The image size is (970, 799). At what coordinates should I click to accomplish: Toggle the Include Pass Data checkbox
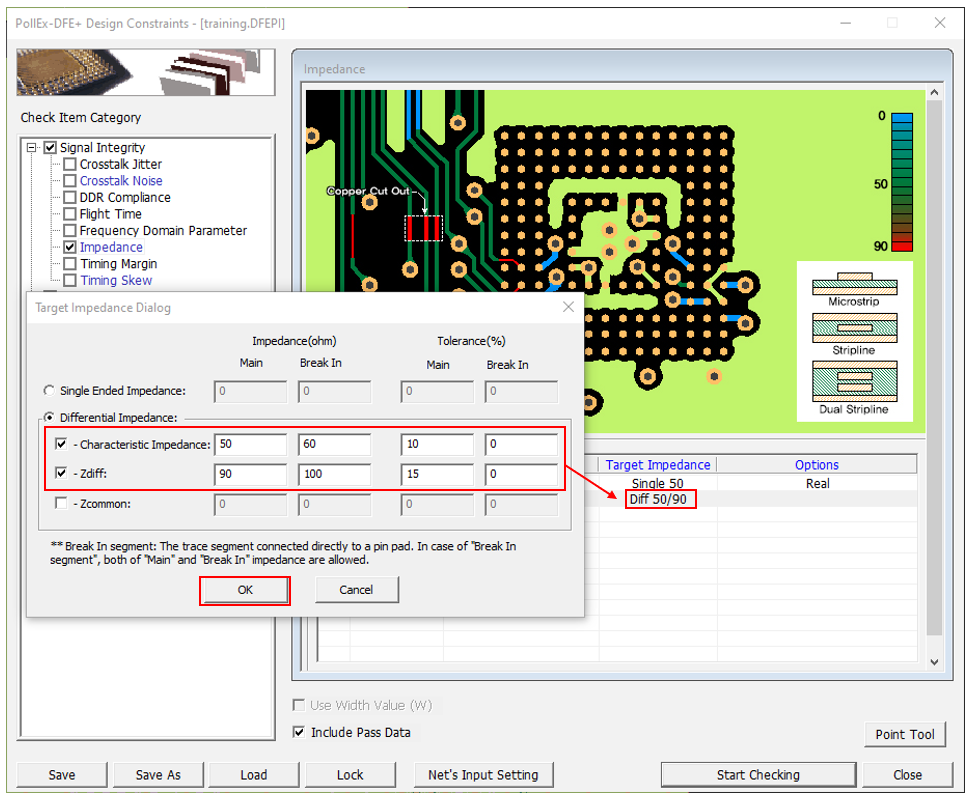[299, 732]
